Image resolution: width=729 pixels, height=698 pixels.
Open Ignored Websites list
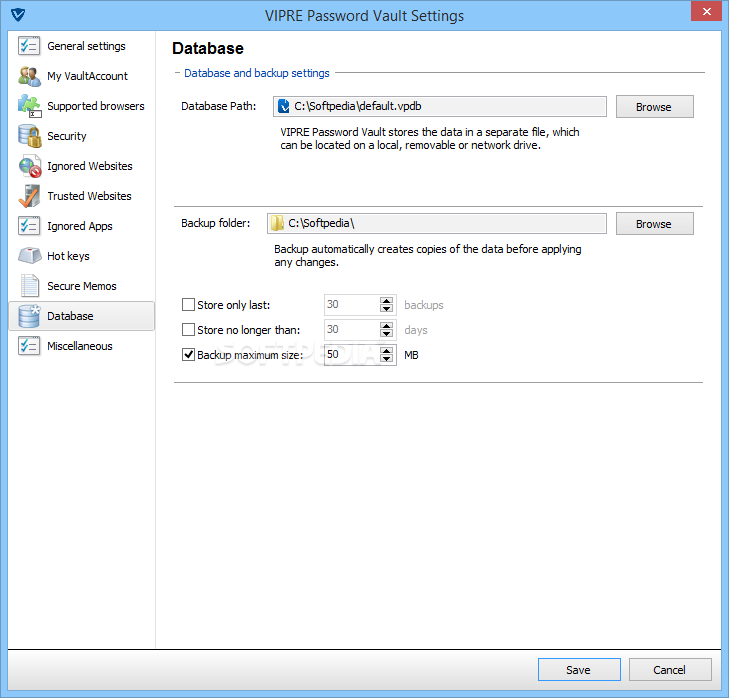(x=81, y=166)
